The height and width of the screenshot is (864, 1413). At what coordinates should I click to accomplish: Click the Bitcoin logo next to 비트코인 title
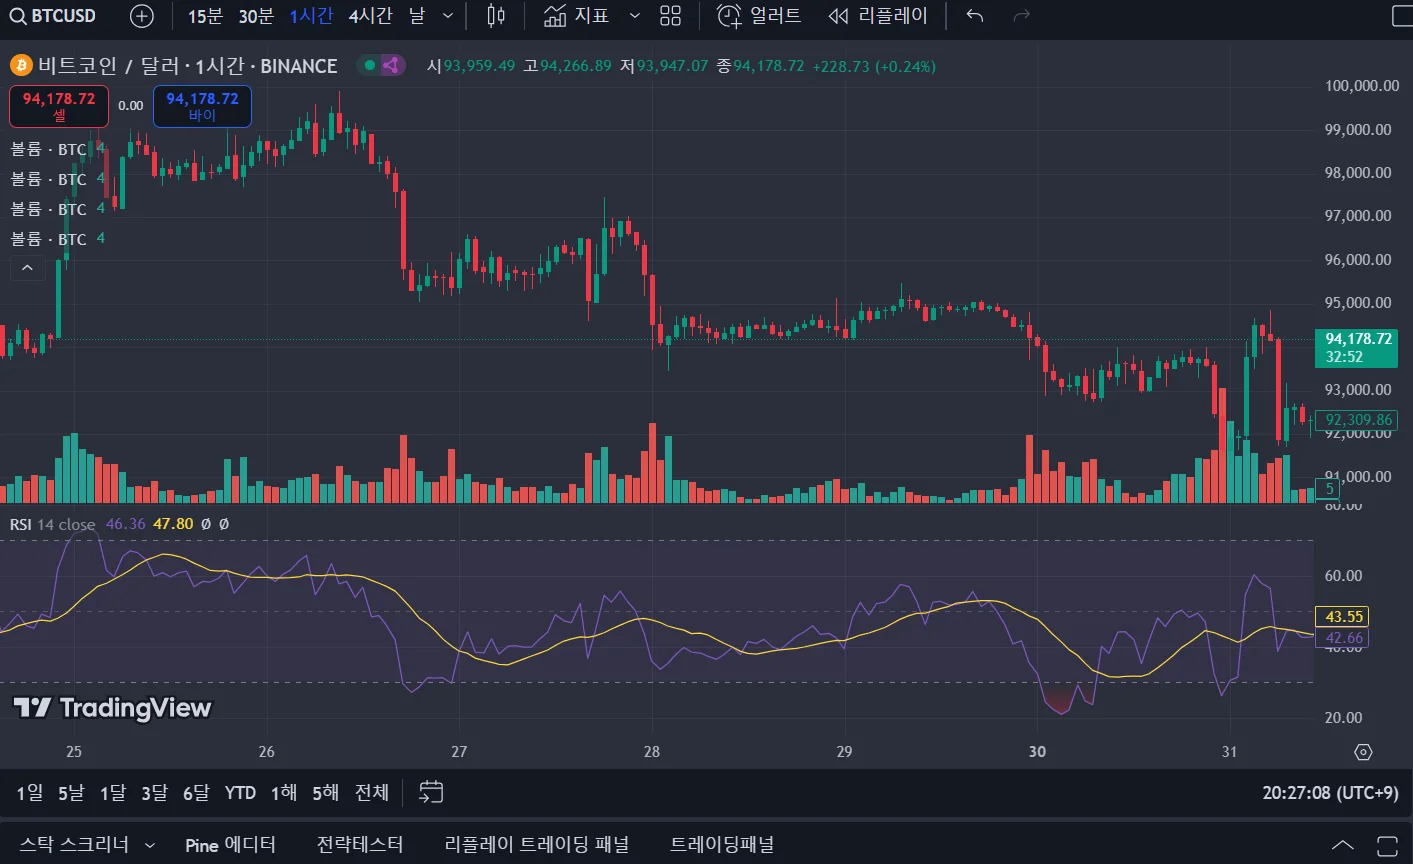point(21,66)
